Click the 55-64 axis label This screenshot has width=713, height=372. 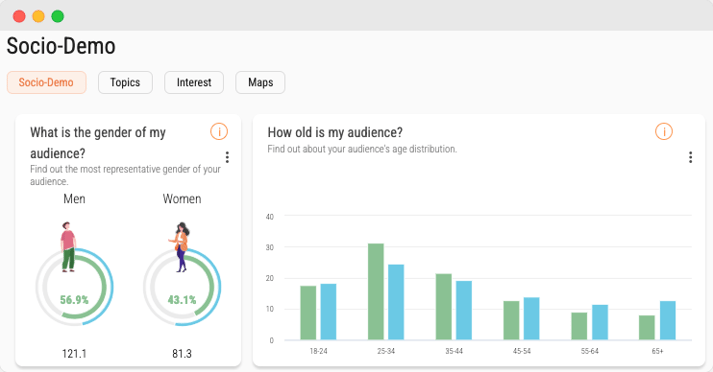click(589, 351)
